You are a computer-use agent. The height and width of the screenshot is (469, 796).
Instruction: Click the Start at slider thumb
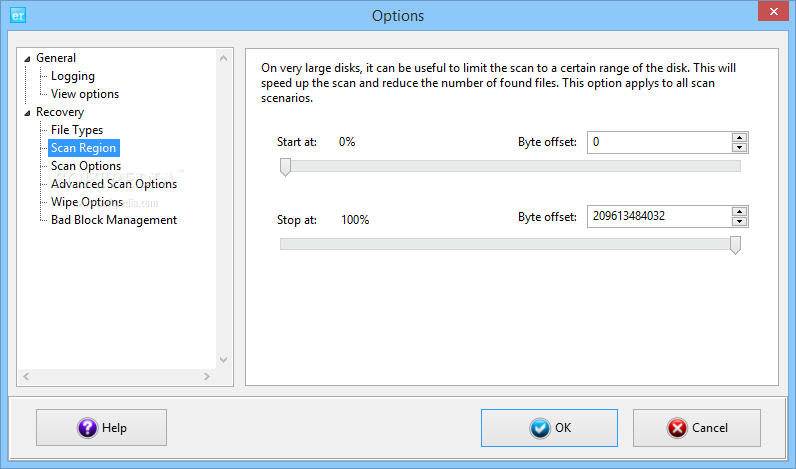(285, 167)
